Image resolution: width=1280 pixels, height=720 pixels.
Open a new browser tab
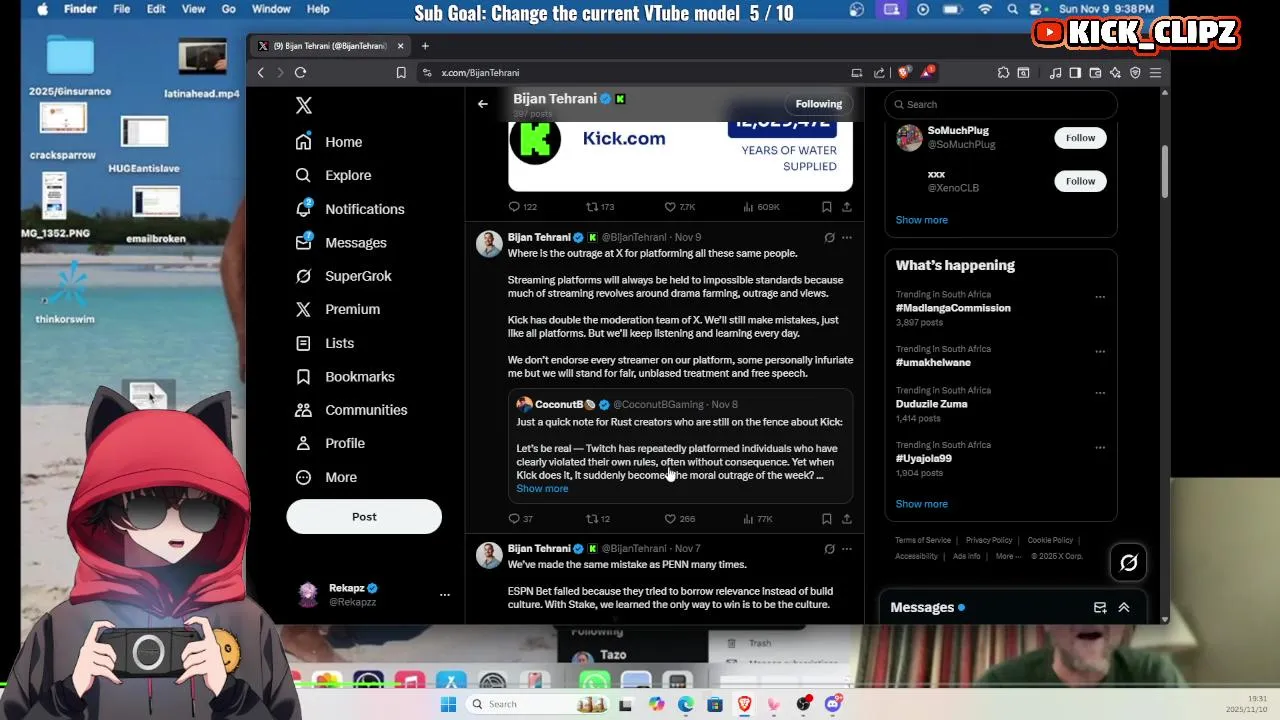[425, 46]
